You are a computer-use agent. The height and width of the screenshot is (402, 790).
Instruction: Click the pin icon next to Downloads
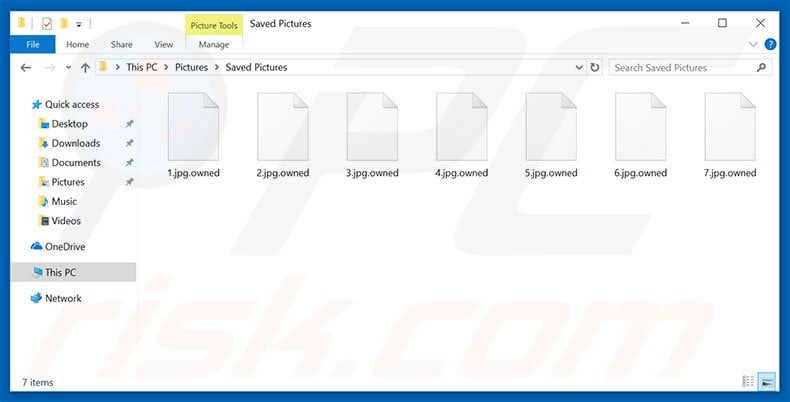point(129,143)
